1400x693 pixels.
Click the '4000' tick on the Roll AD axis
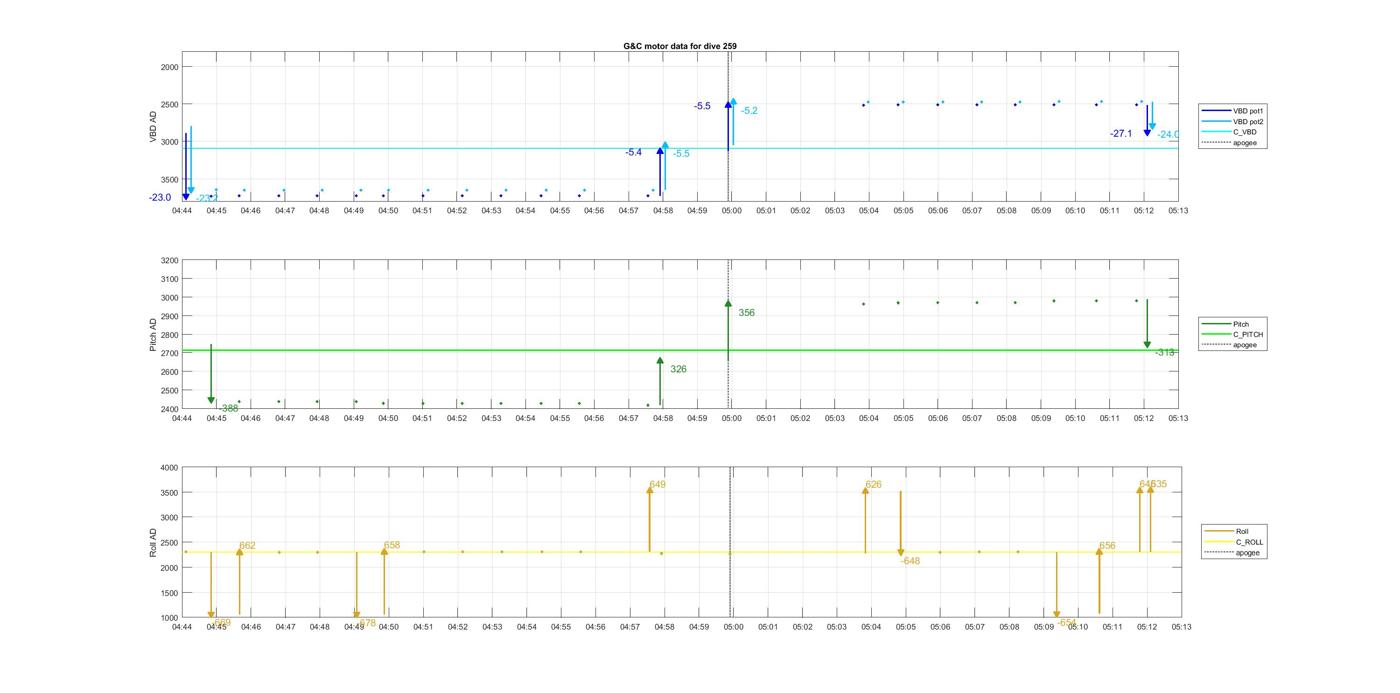pyautogui.click(x=169, y=467)
